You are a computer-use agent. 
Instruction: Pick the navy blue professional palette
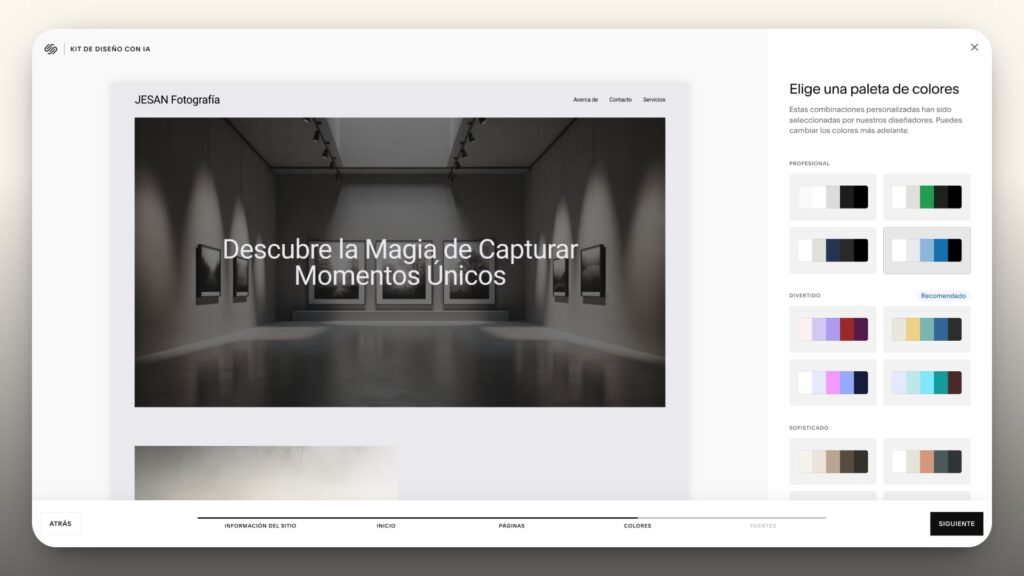pos(833,250)
